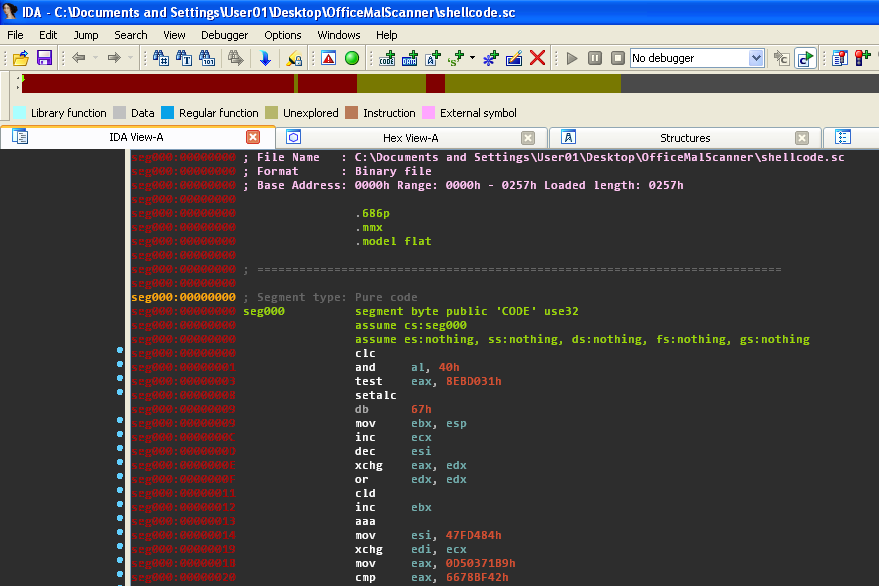Click the blue down arrow jump icon

click(265, 58)
